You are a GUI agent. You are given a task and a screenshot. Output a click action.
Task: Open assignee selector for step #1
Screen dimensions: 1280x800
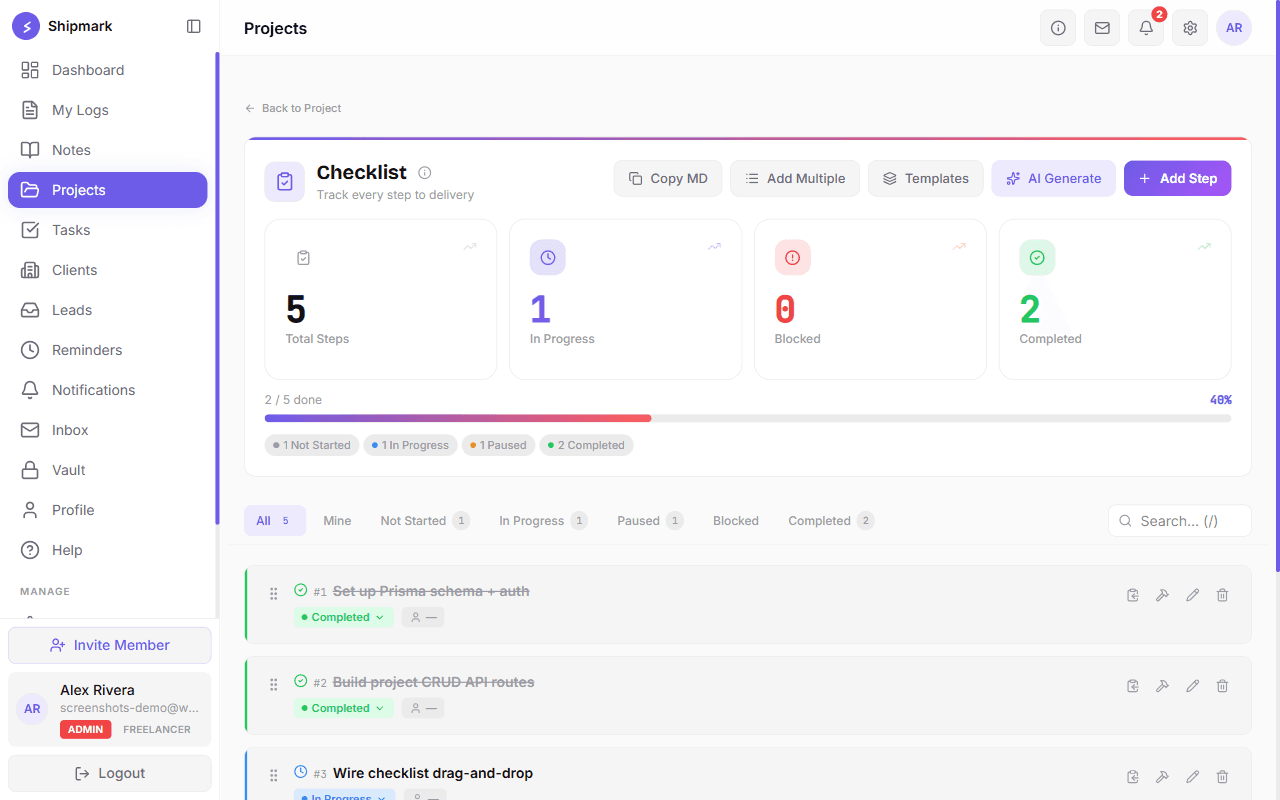click(423, 617)
